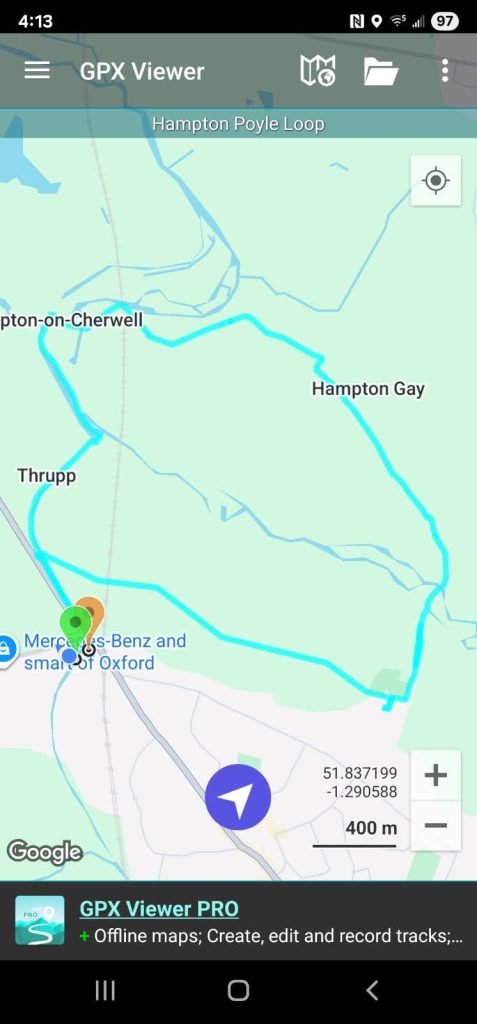Screen dimensions: 477x1024
Task: Tap the blue navigation arrow button
Action: (x=238, y=797)
